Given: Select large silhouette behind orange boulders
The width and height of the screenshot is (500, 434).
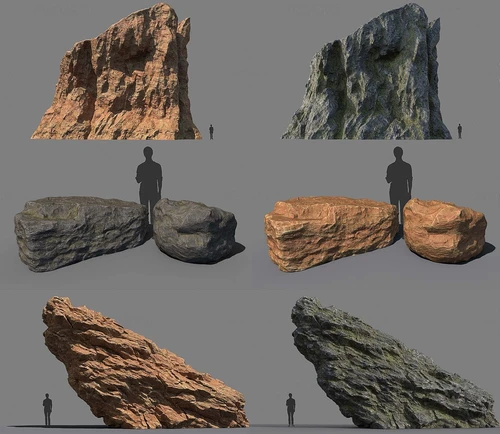Looking at the screenshot, I should click(x=399, y=177).
